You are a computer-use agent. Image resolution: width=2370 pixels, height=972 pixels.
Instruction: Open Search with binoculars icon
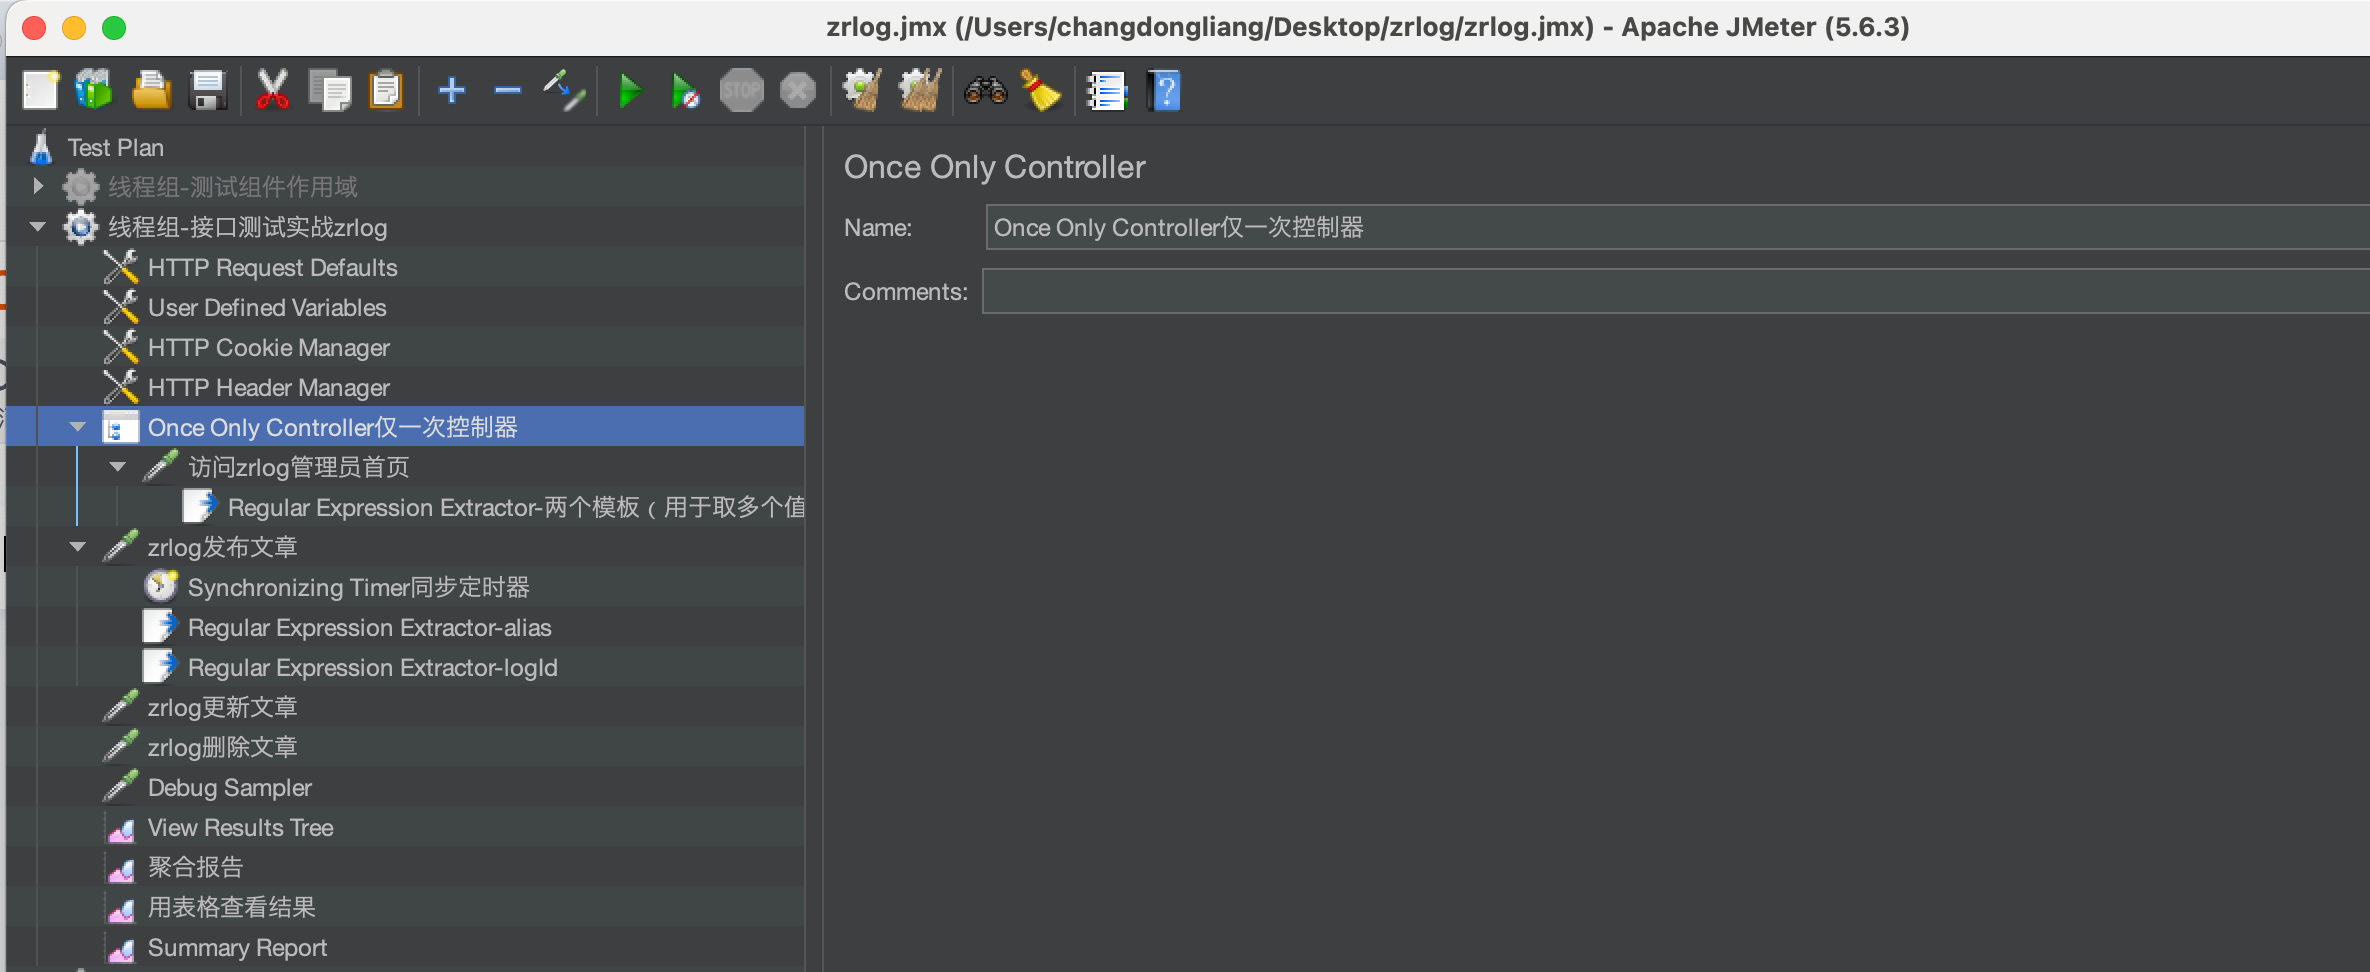[x=985, y=91]
